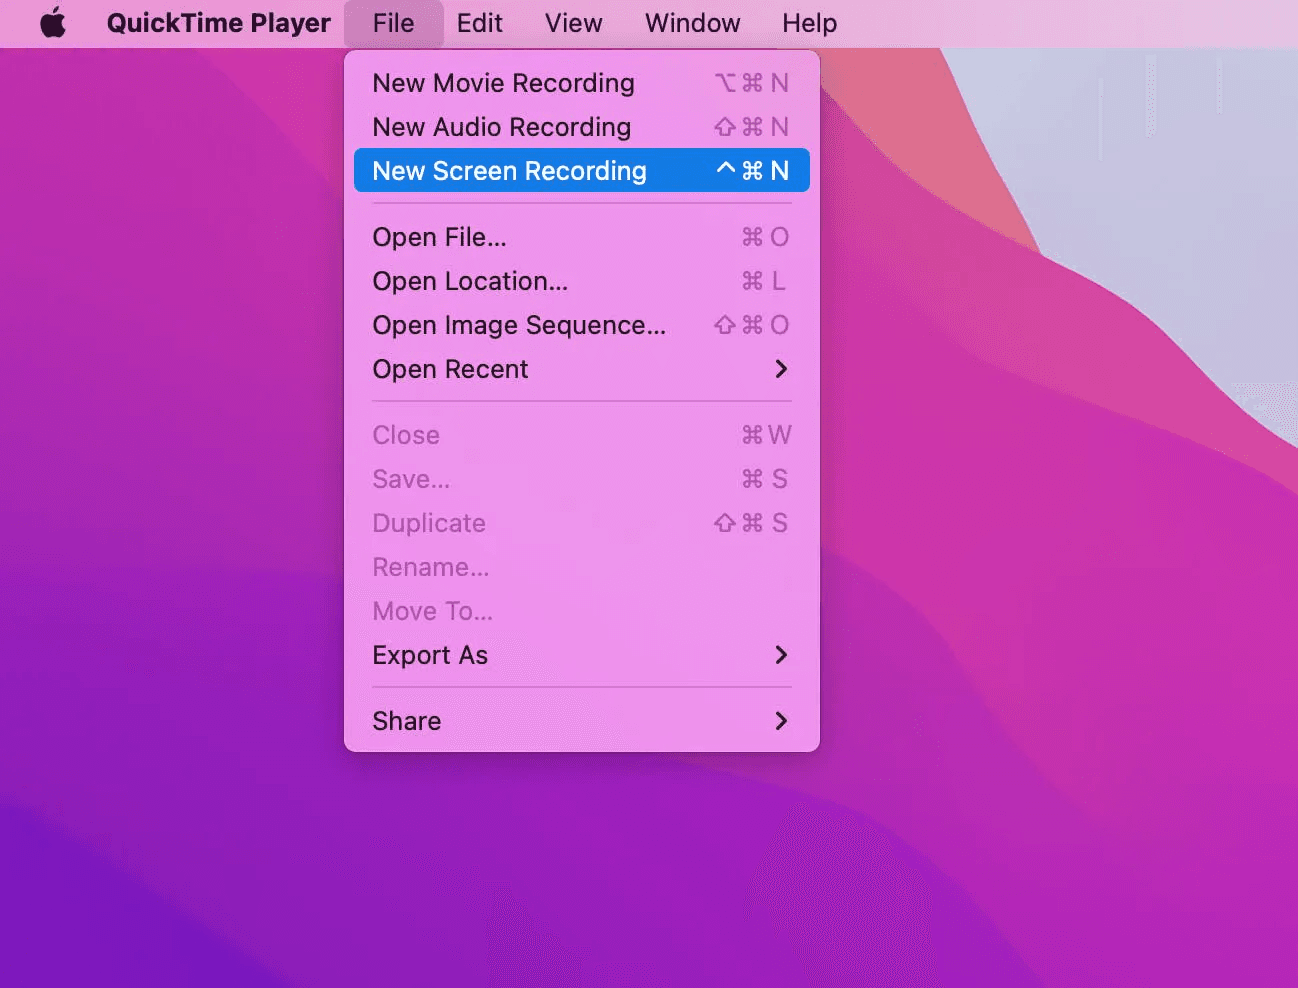The height and width of the screenshot is (988, 1298).
Task: Choose New Audio Recording
Action: 581,127
